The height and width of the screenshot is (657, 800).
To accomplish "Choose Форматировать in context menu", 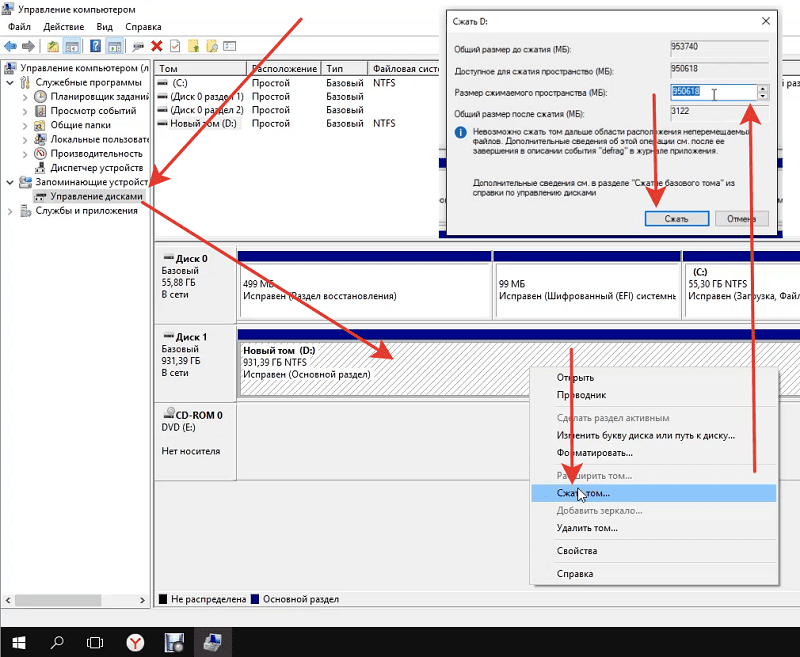I will click(654, 452).
